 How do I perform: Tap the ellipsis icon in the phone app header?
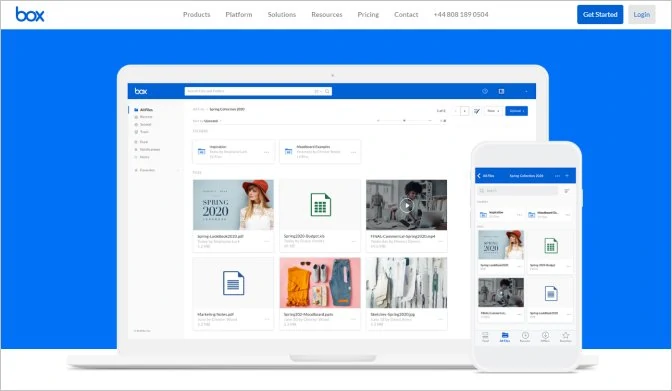pos(557,176)
